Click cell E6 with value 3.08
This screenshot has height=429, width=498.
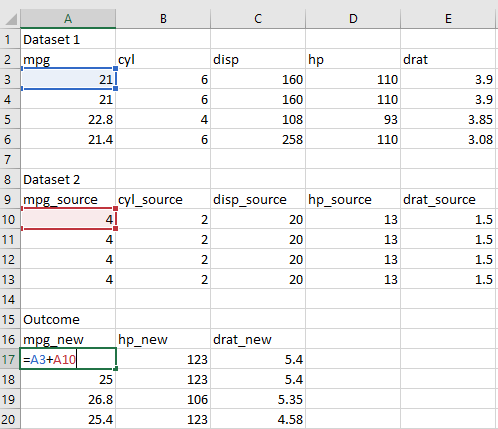pyautogui.click(x=448, y=139)
